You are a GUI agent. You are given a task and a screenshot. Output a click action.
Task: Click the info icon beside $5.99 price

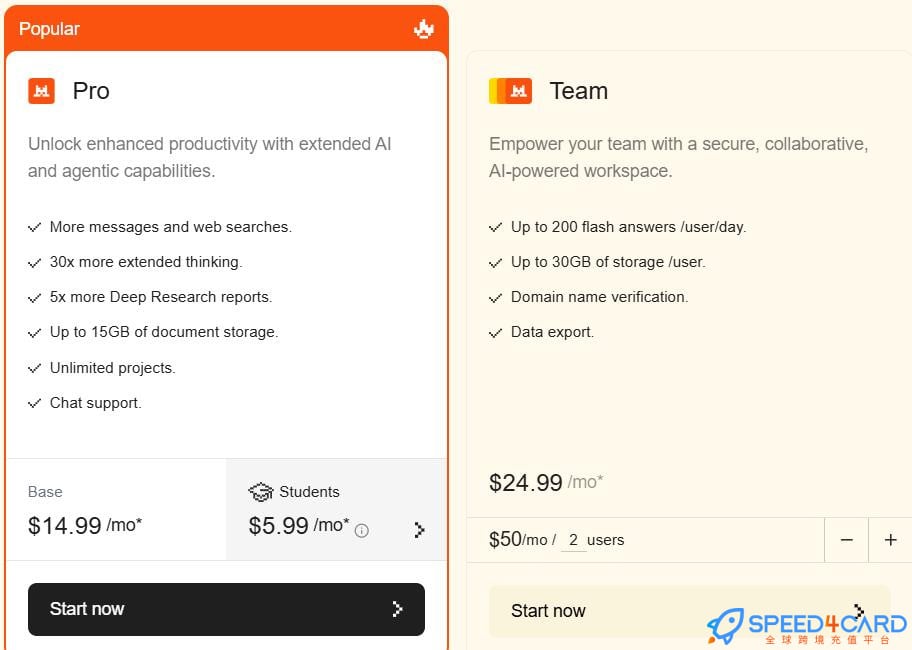point(362,531)
